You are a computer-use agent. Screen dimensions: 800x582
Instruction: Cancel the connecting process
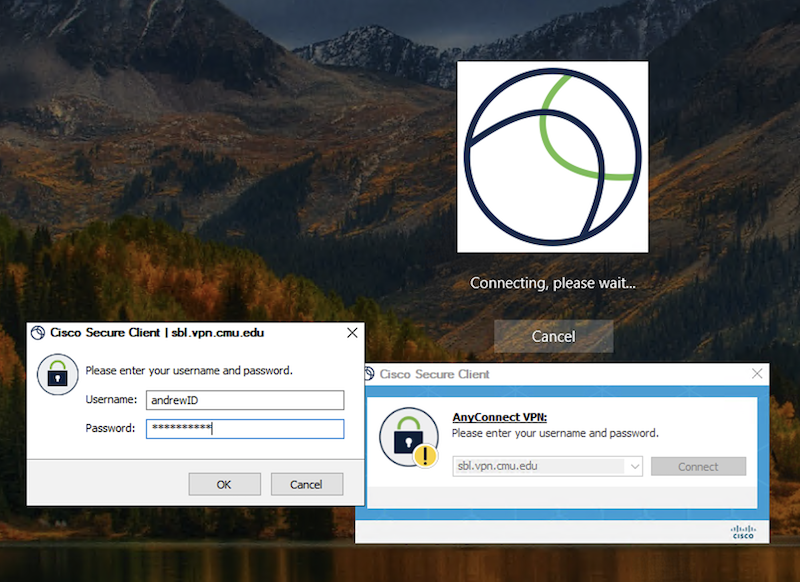[x=553, y=336]
